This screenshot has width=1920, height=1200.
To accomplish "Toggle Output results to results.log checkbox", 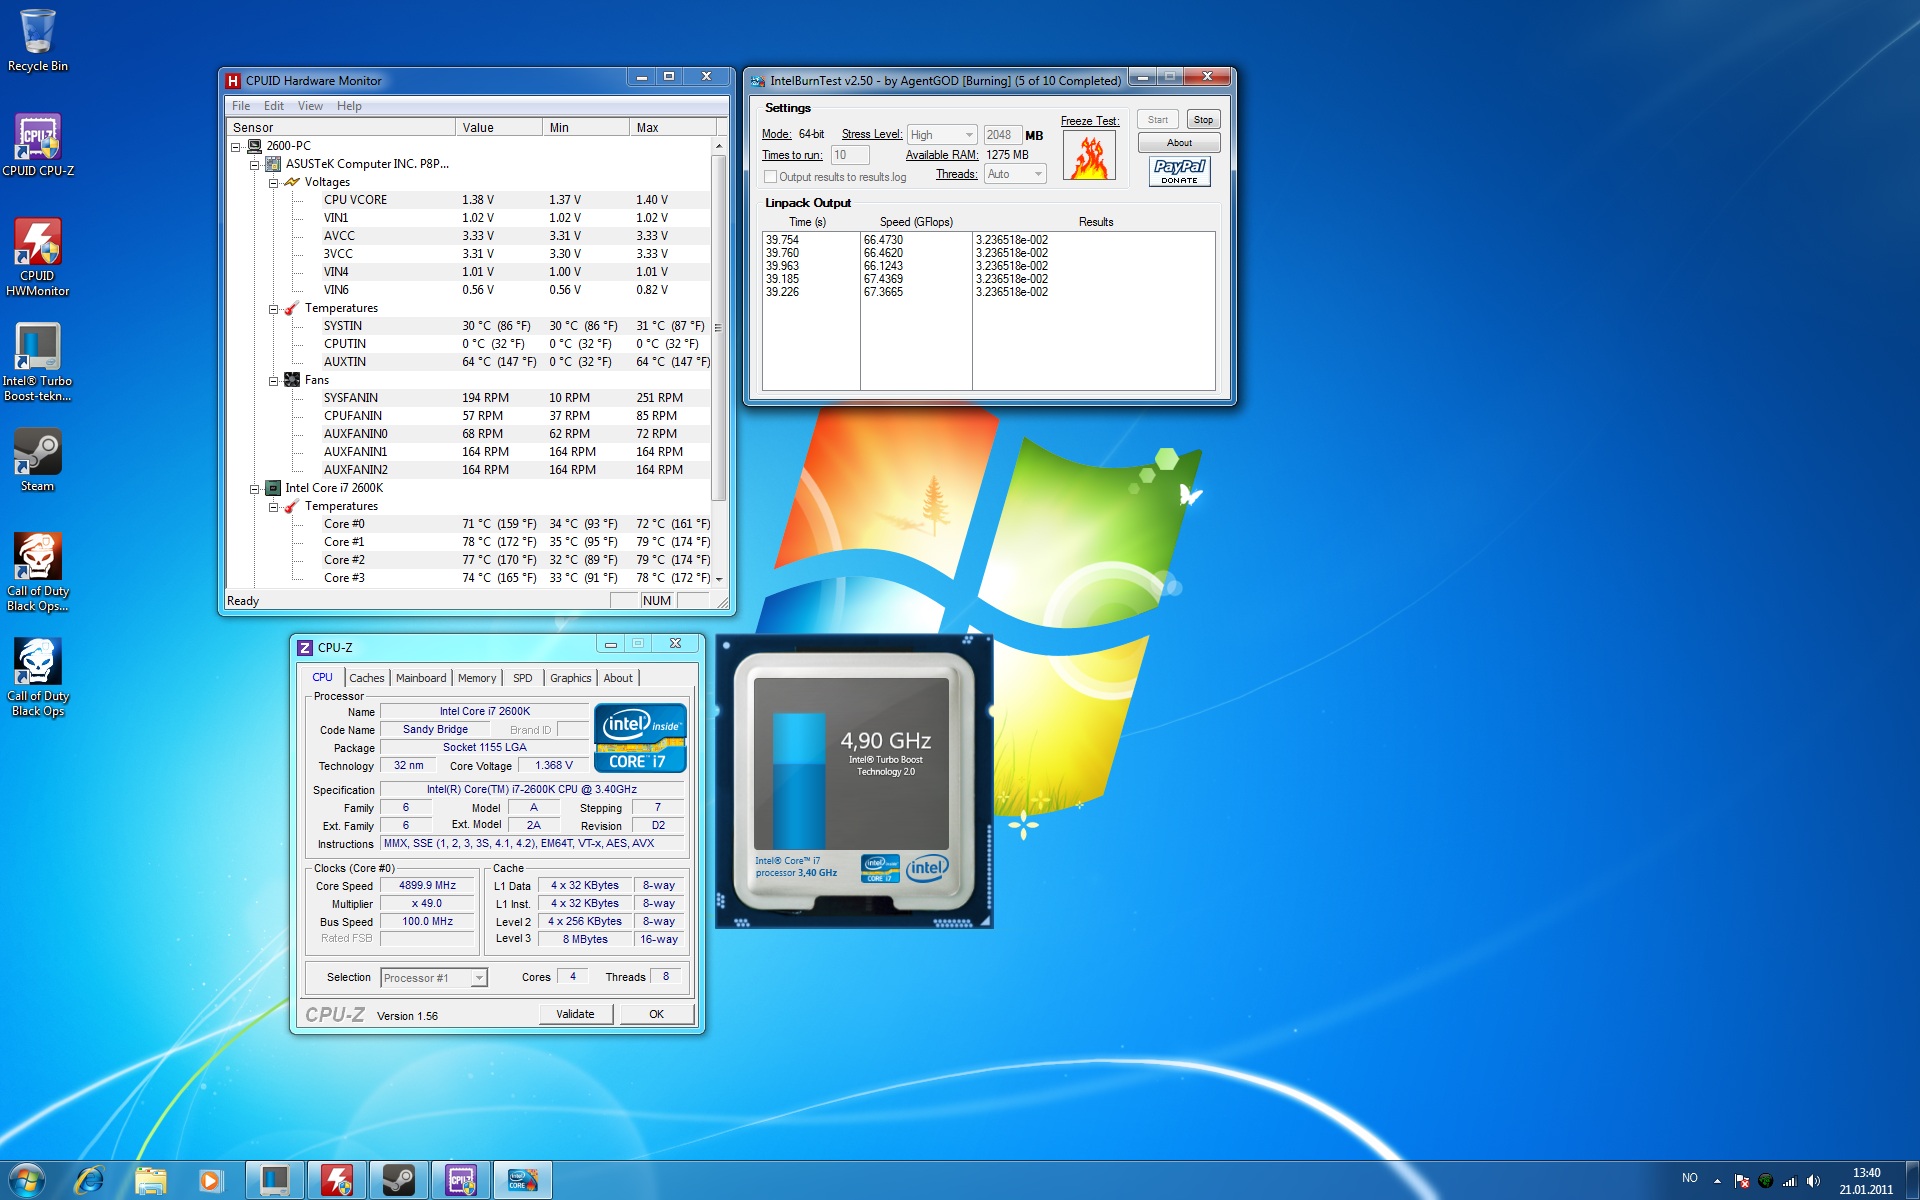I will pos(770,177).
